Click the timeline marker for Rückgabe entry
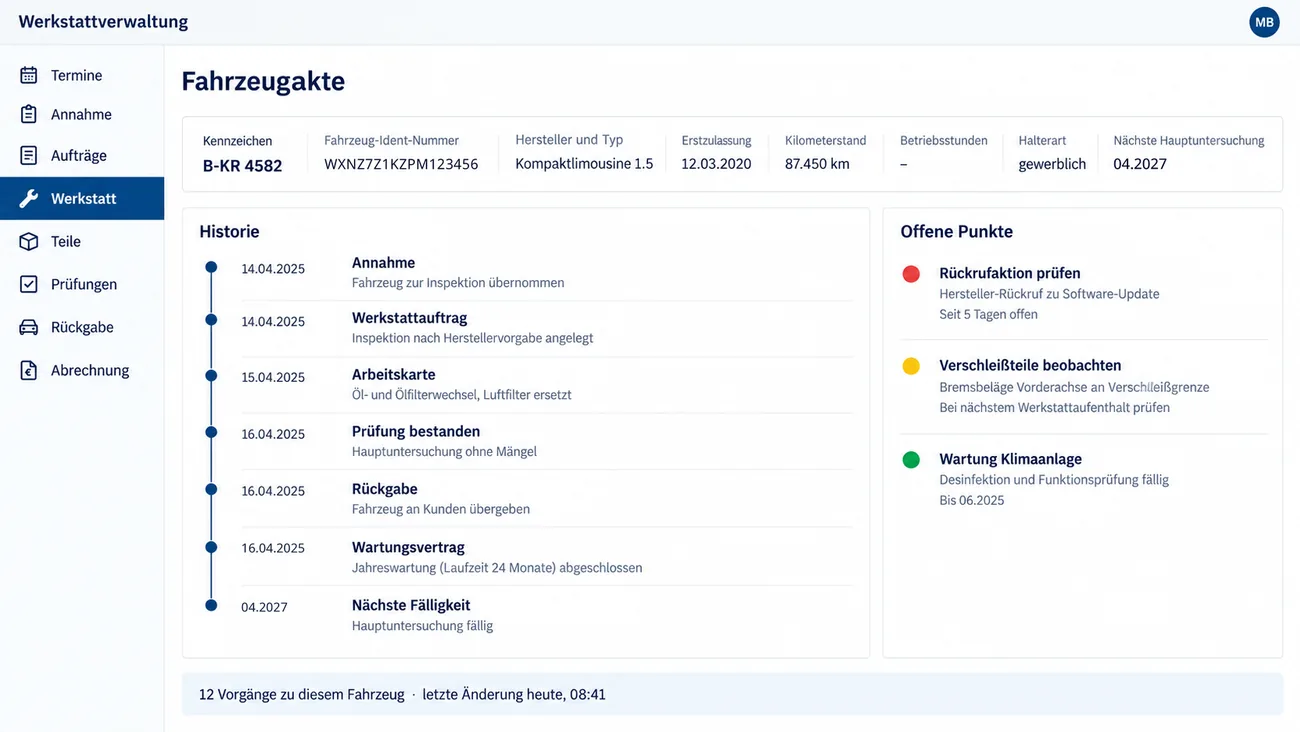The width and height of the screenshot is (1300, 732). click(x=211, y=489)
